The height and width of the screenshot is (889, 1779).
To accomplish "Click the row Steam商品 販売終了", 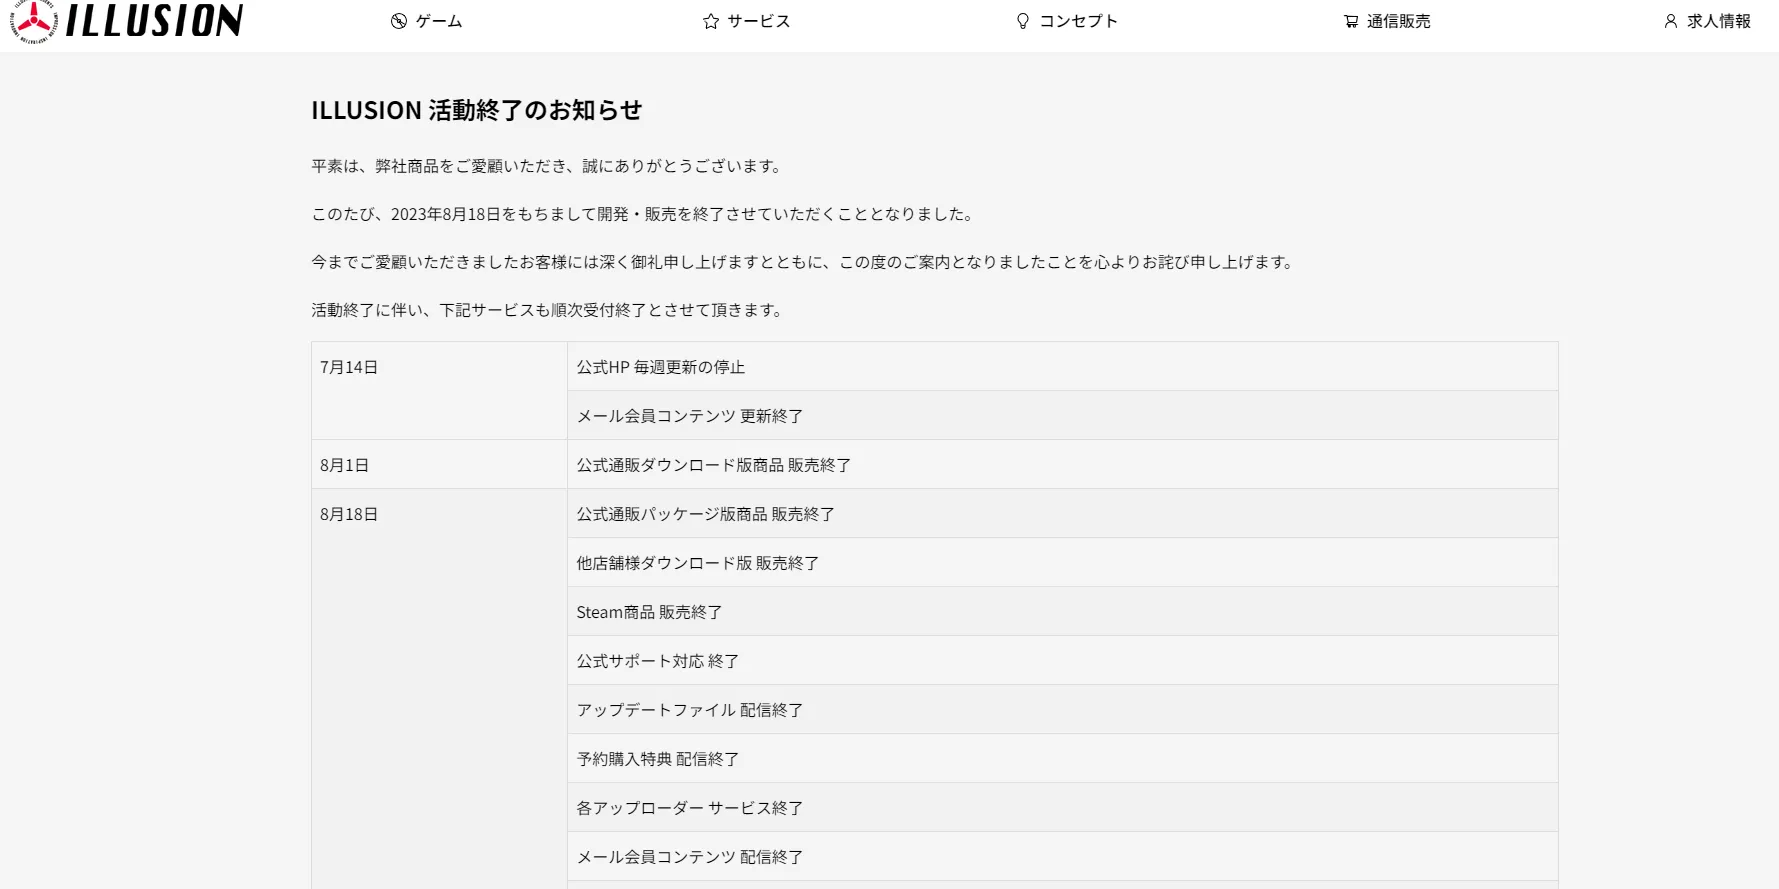I will pos(1063,612).
